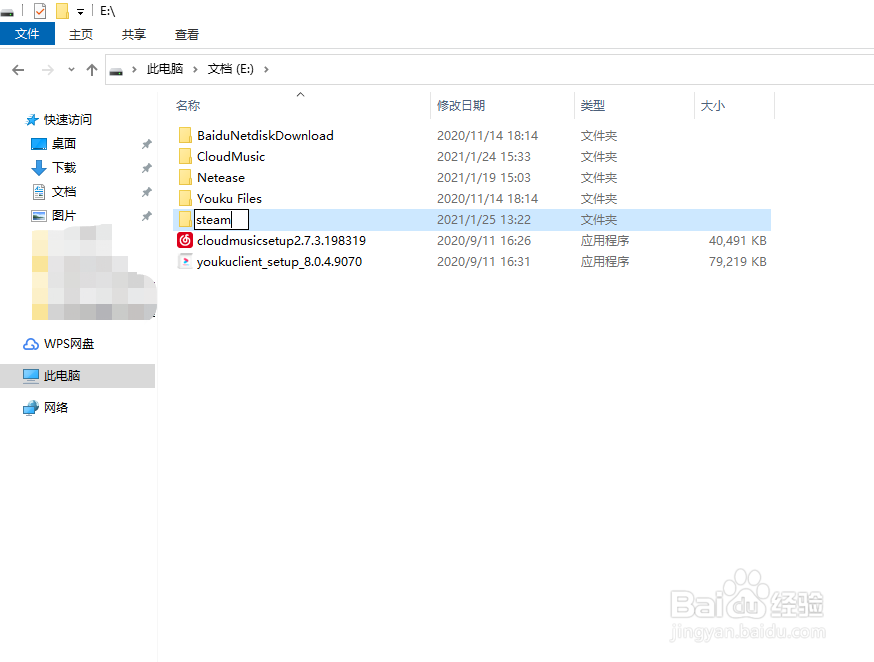Sort by the 大小 column header

click(712, 105)
